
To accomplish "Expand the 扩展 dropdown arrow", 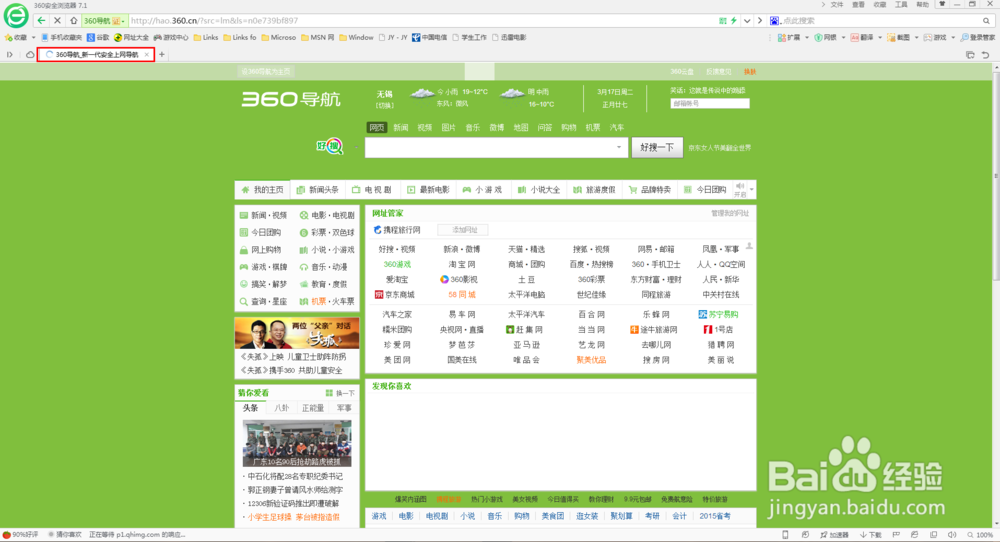I will pos(806,38).
